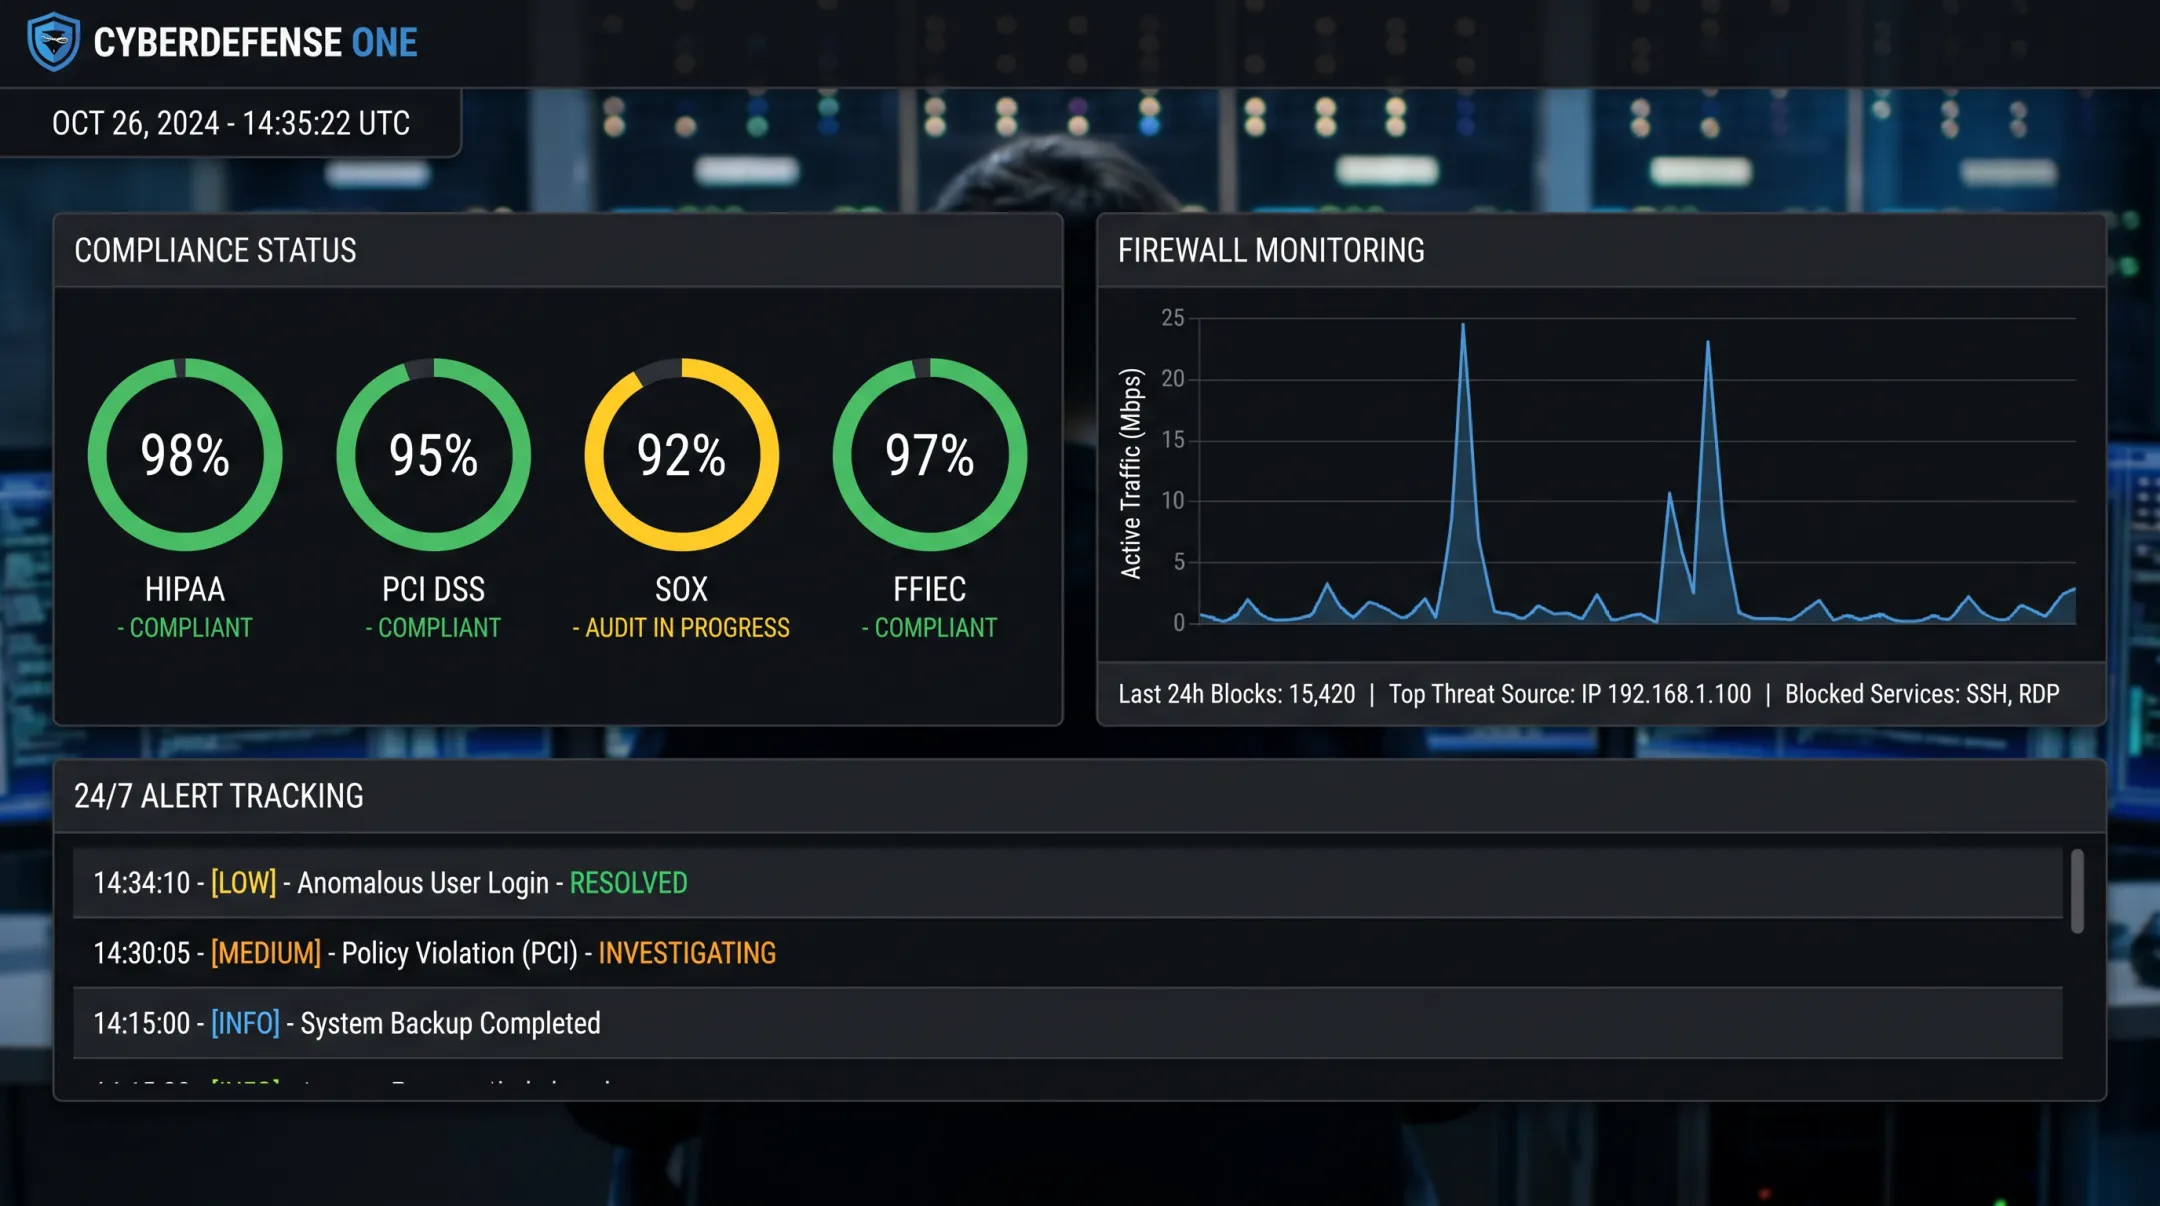Click the [MEDIUM] severity tag
Image resolution: width=2160 pixels, height=1206 pixels.
pos(265,953)
